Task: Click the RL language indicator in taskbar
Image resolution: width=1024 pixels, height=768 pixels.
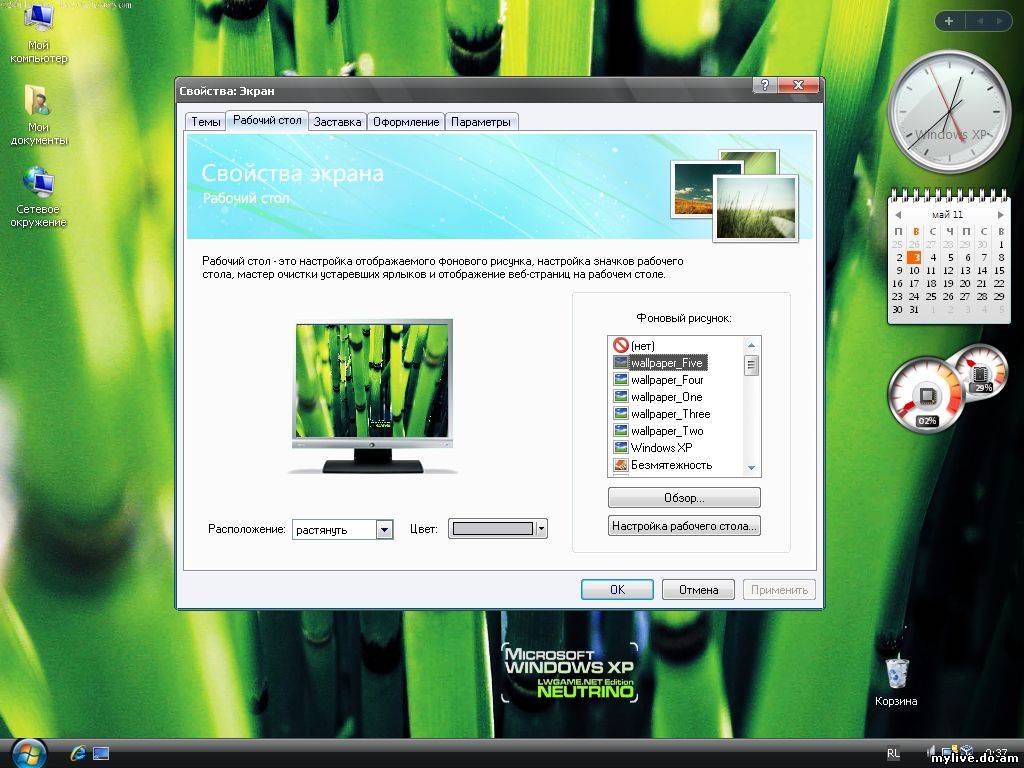Action: click(892, 752)
